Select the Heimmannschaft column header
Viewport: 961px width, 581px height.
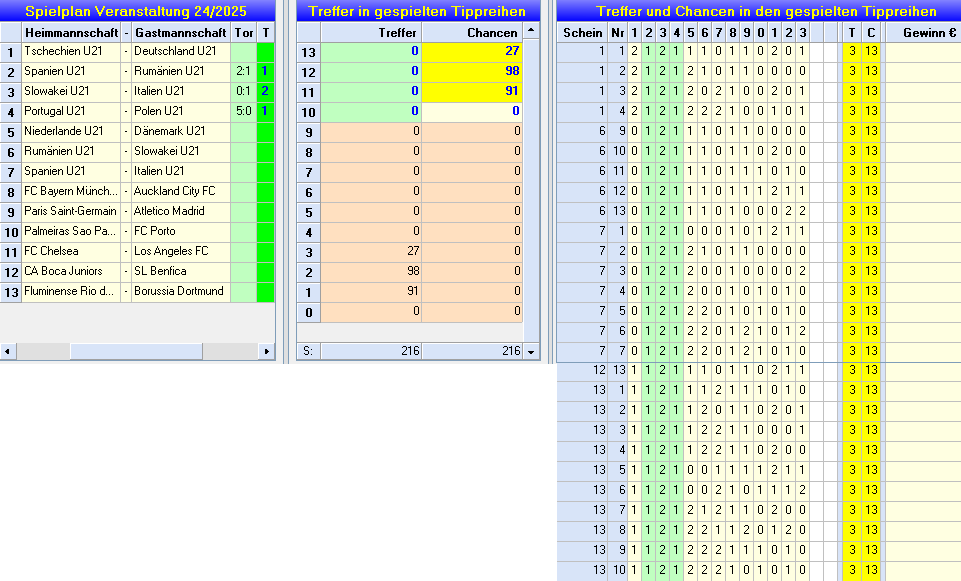[x=71, y=32]
